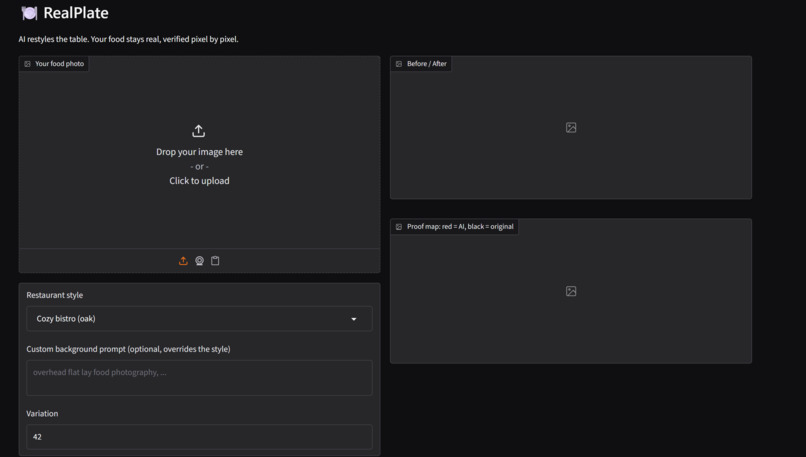Select the clipboard paste source icon
This screenshot has width=806, height=457.
pos(215,261)
